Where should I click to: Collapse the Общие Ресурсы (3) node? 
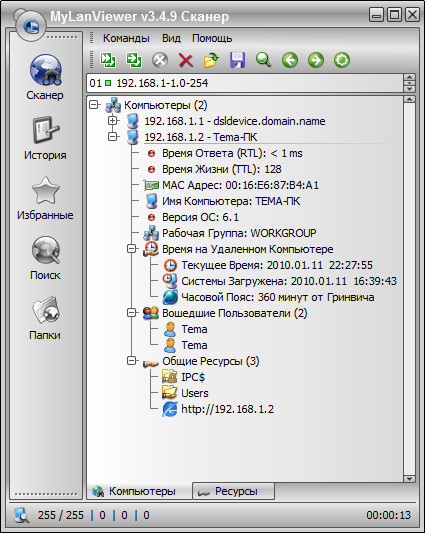click(x=131, y=360)
